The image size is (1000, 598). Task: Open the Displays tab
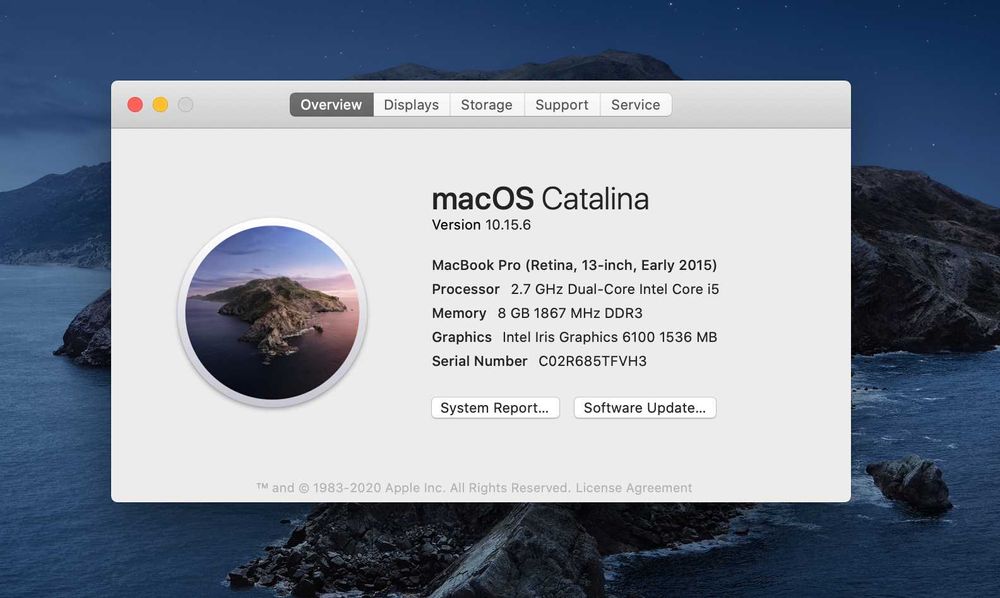point(411,105)
